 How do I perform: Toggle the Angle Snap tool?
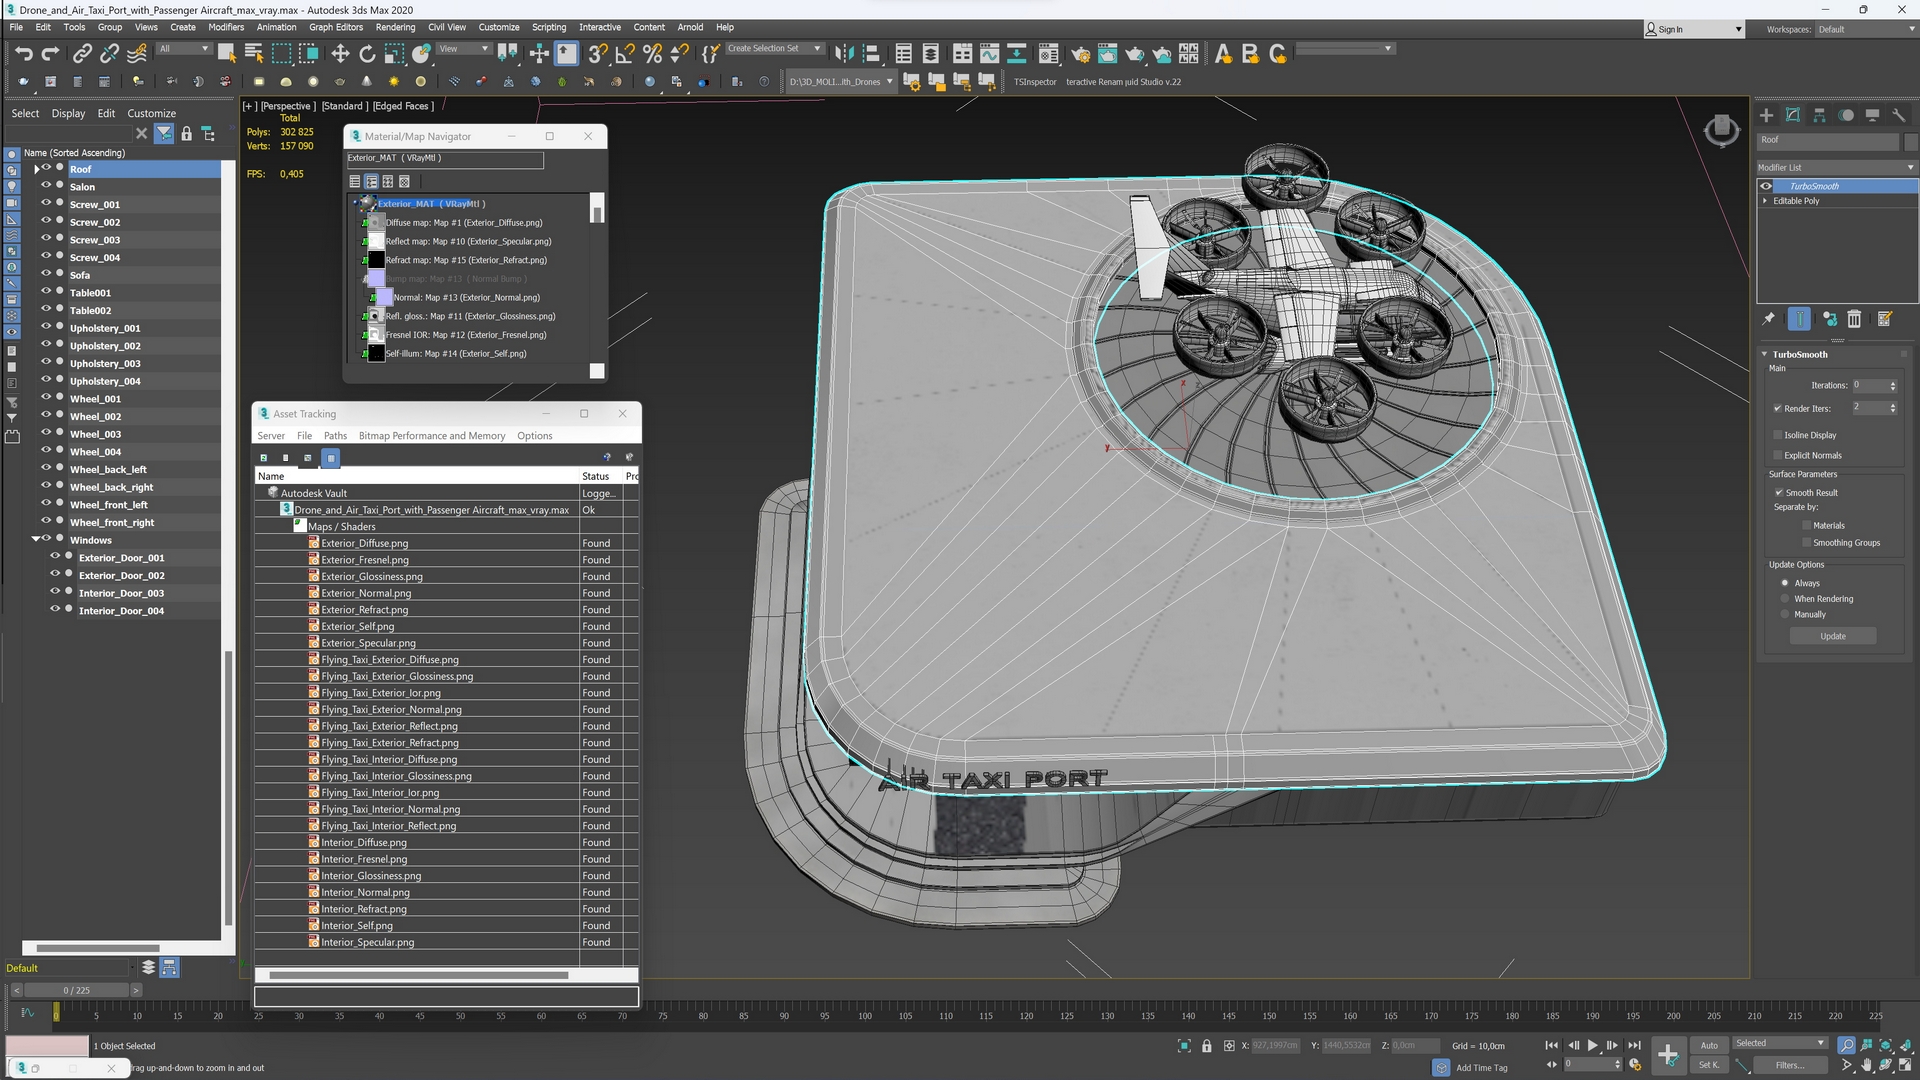(625, 54)
